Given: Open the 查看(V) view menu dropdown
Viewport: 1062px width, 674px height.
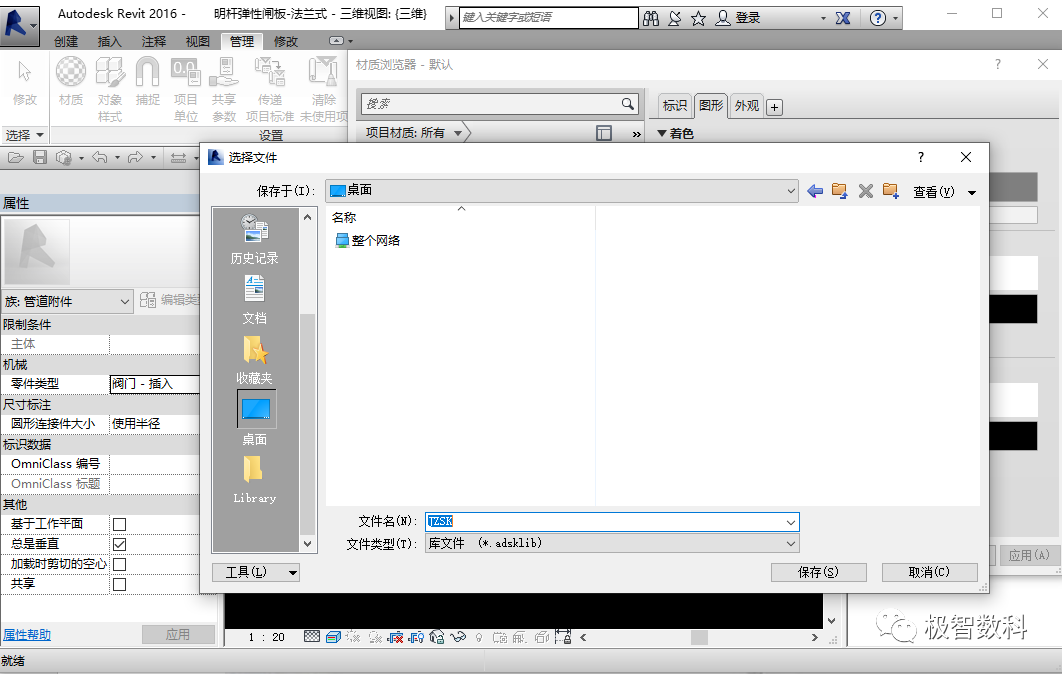Looking at the screenshot, I should click(944, 192).
